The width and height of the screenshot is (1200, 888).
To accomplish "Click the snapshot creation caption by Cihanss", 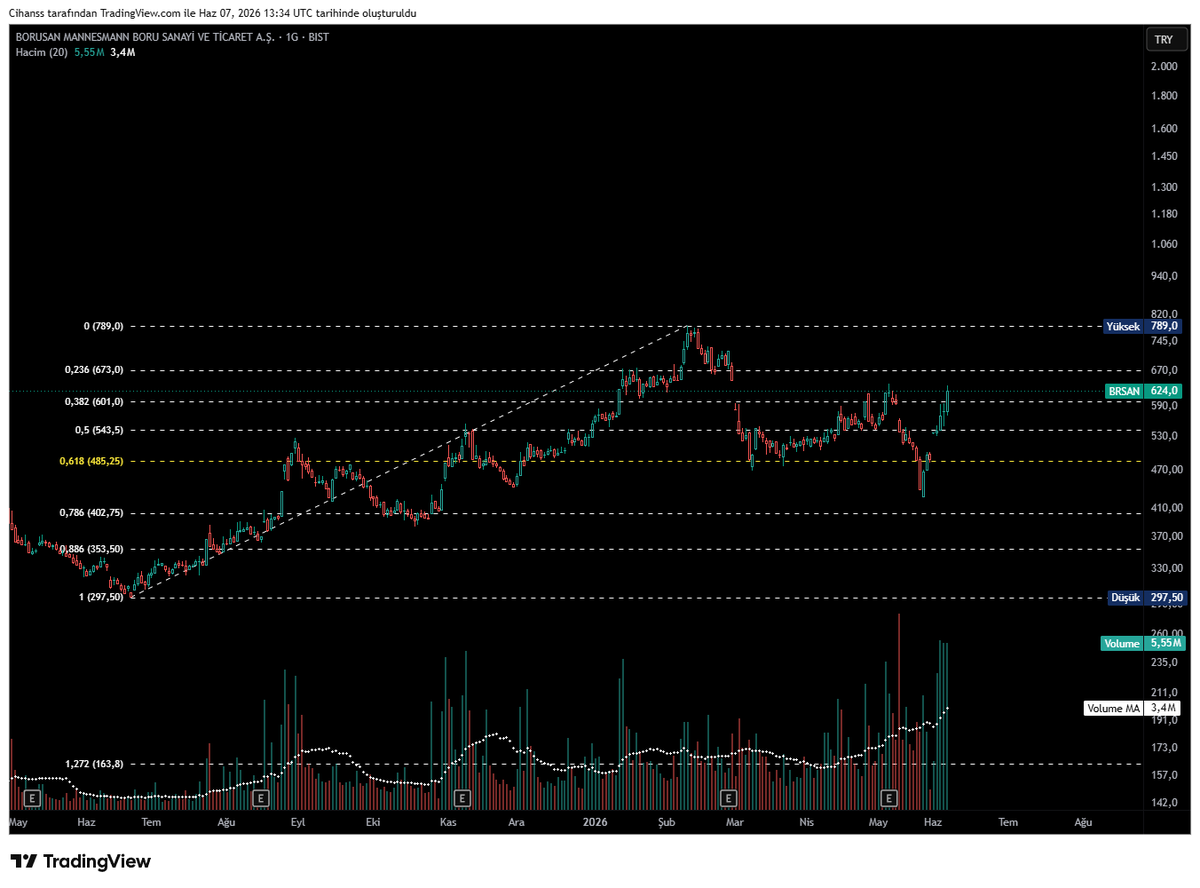I will [x=214, y=13].
